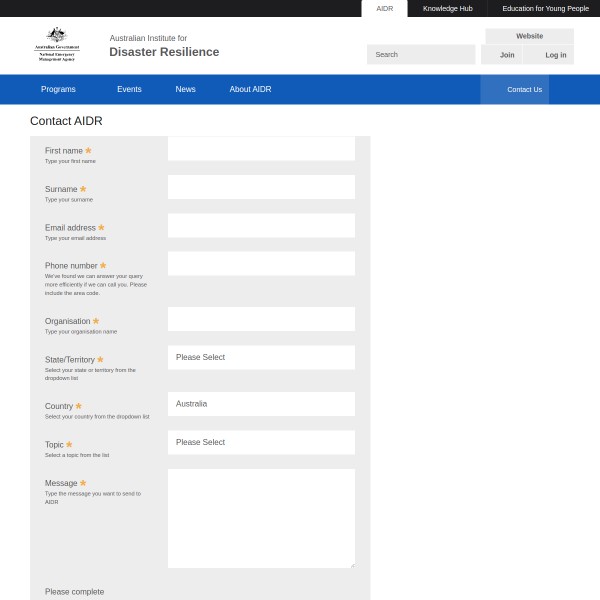Viewport: 600px width, 600px height.
Task: Click the Join button
Action: click(507, 55)
